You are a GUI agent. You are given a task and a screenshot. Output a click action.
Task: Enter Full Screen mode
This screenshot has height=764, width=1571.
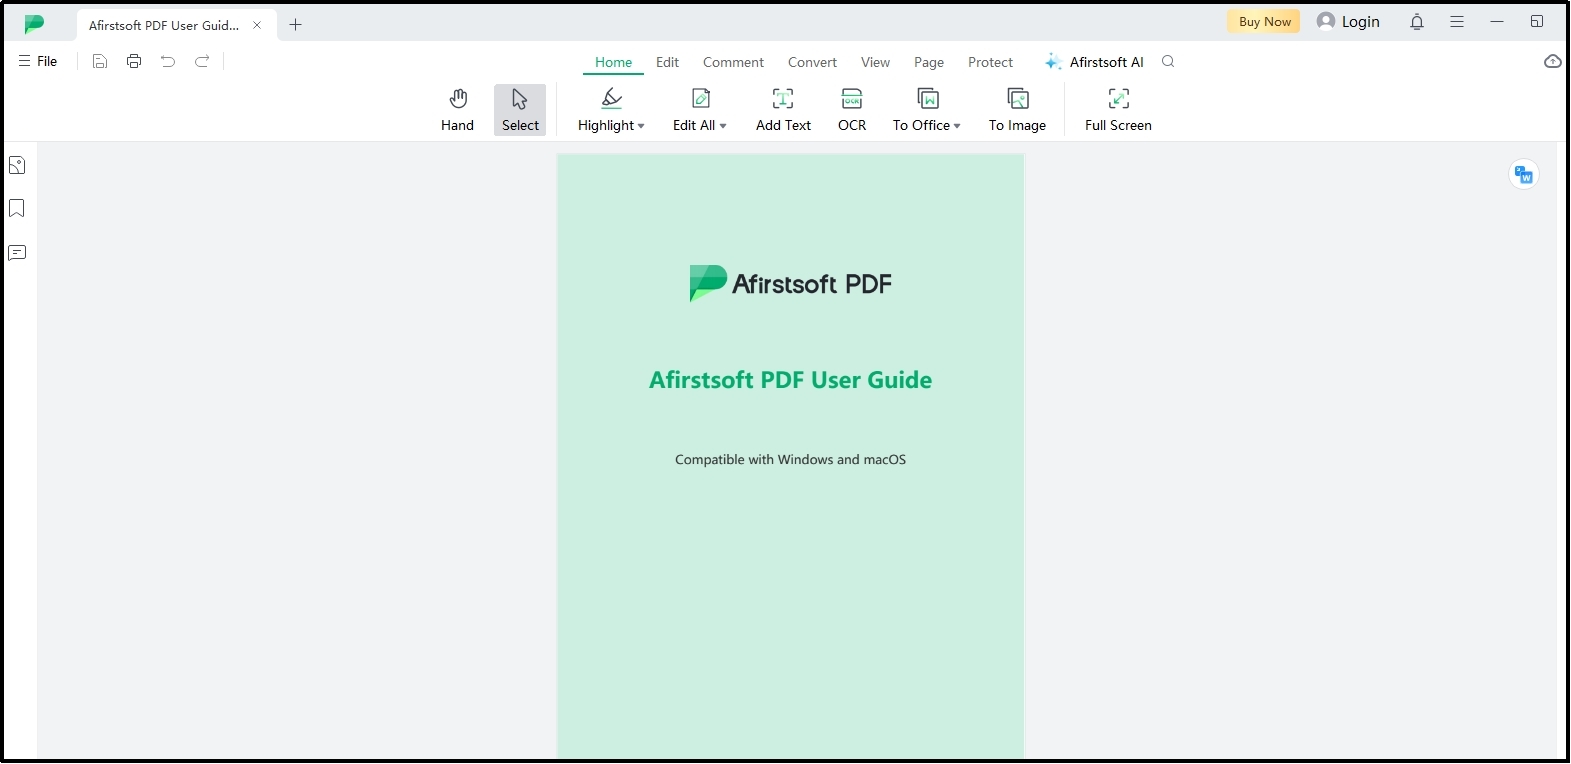(1118, 110)
